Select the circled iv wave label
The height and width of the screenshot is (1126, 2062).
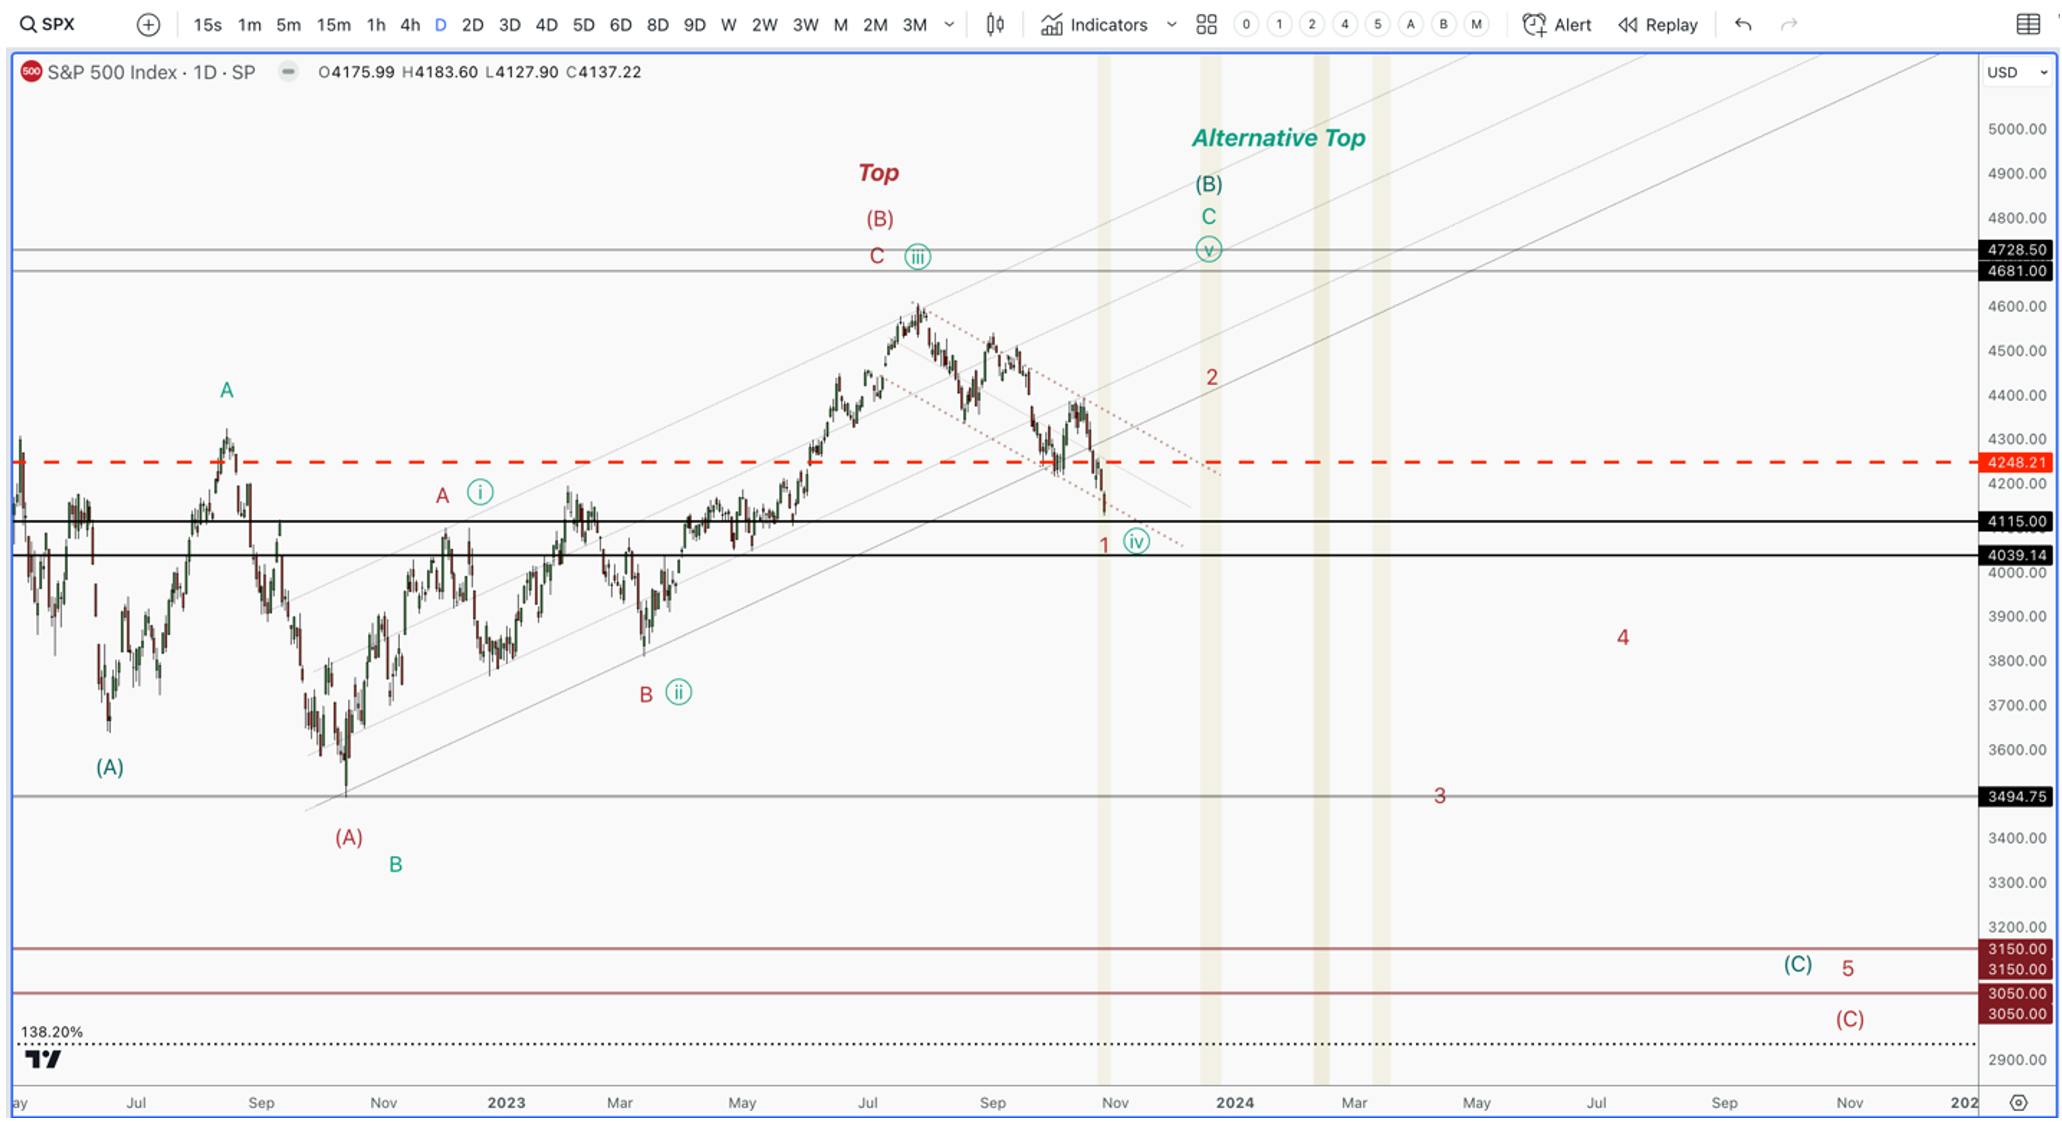click(x=1136, y=541)
